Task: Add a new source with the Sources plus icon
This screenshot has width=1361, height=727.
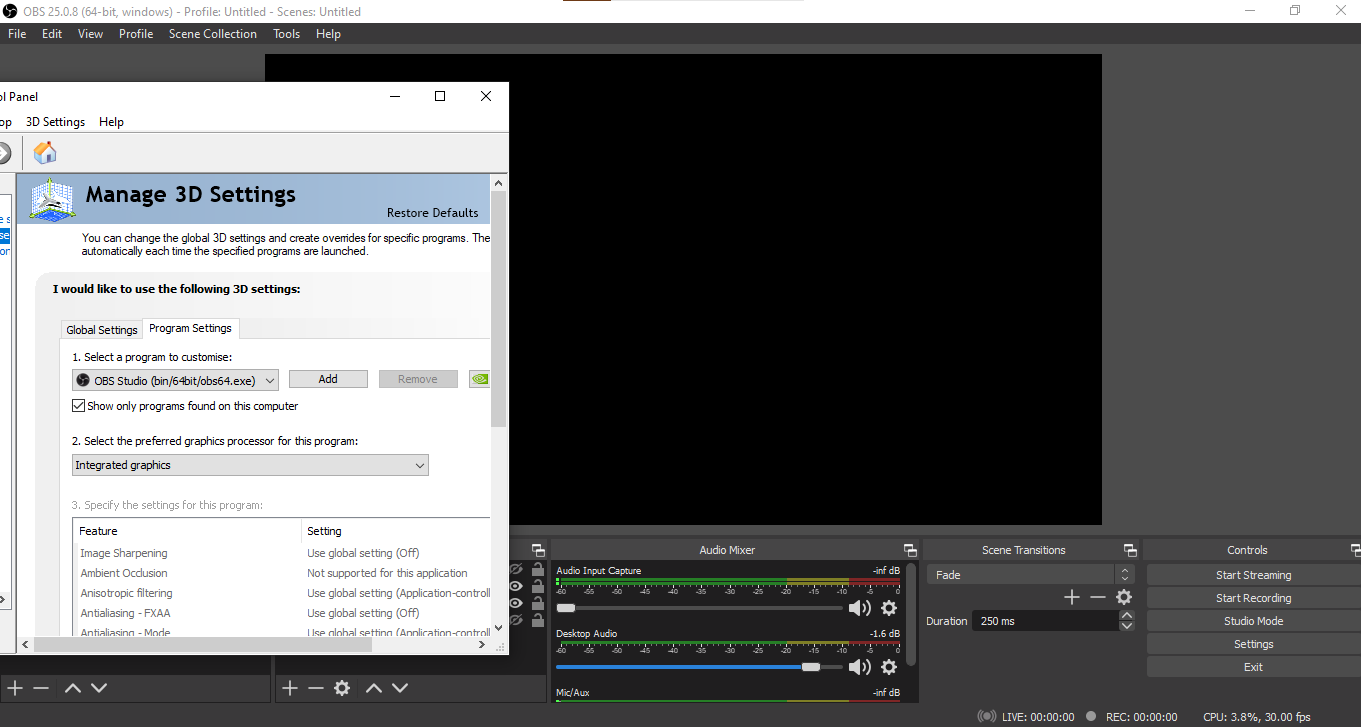Action: (x=290, y=688)
